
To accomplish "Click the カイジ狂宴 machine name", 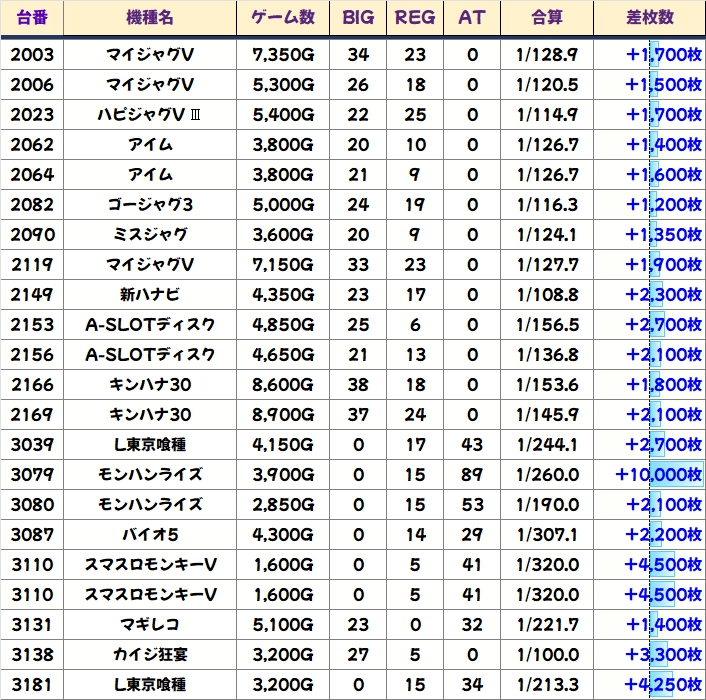I will pos(150,654).
